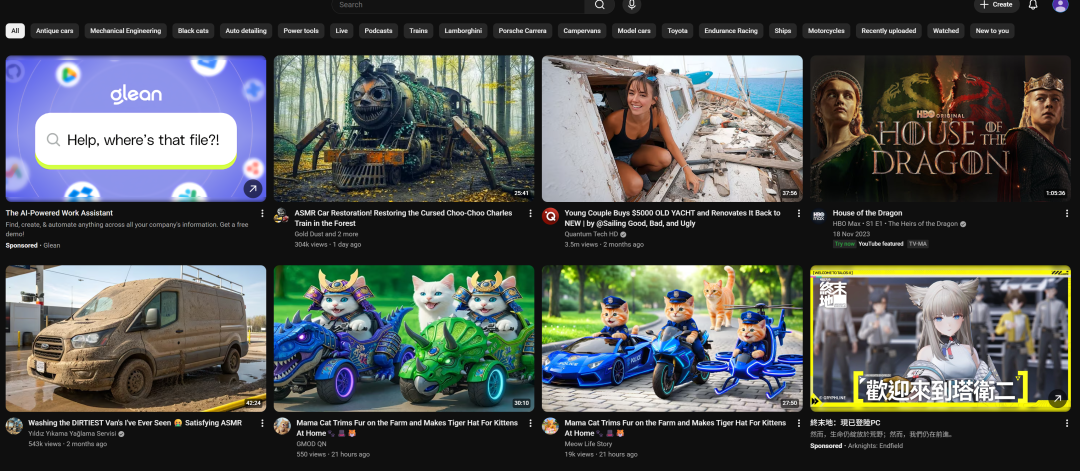The height and width of the screenshot is (471, 1080).
Task: Click the Create button
Action: coord(995,5)
